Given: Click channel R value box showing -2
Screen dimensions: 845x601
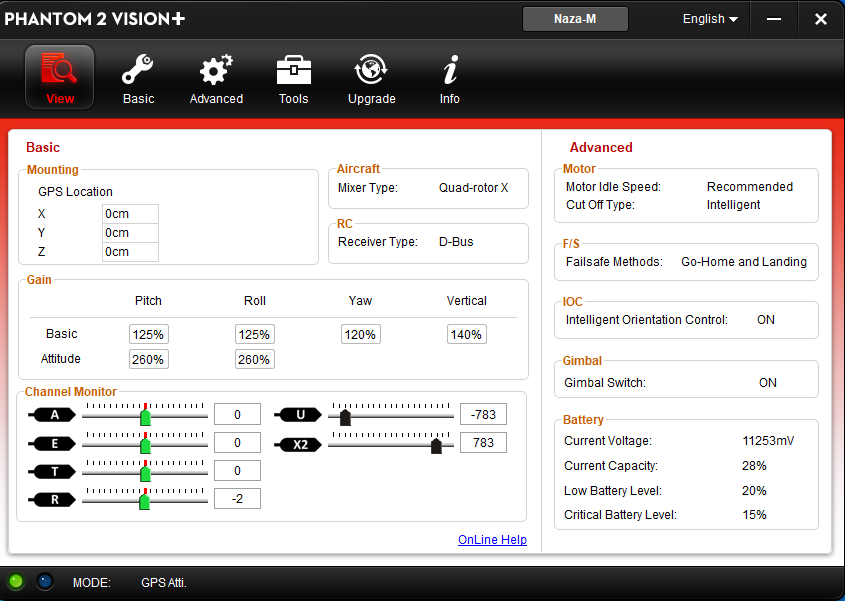Looking at the screenshot, I should click(x=237, y=499).
